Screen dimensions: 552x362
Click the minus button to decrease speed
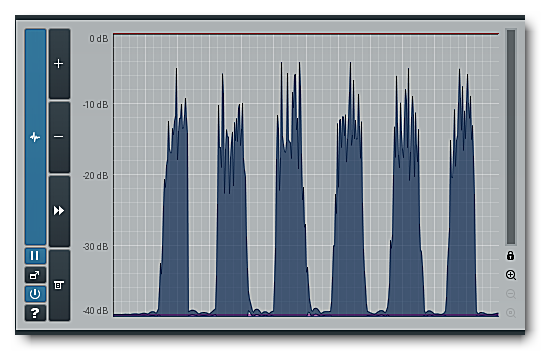coord(59,137)
